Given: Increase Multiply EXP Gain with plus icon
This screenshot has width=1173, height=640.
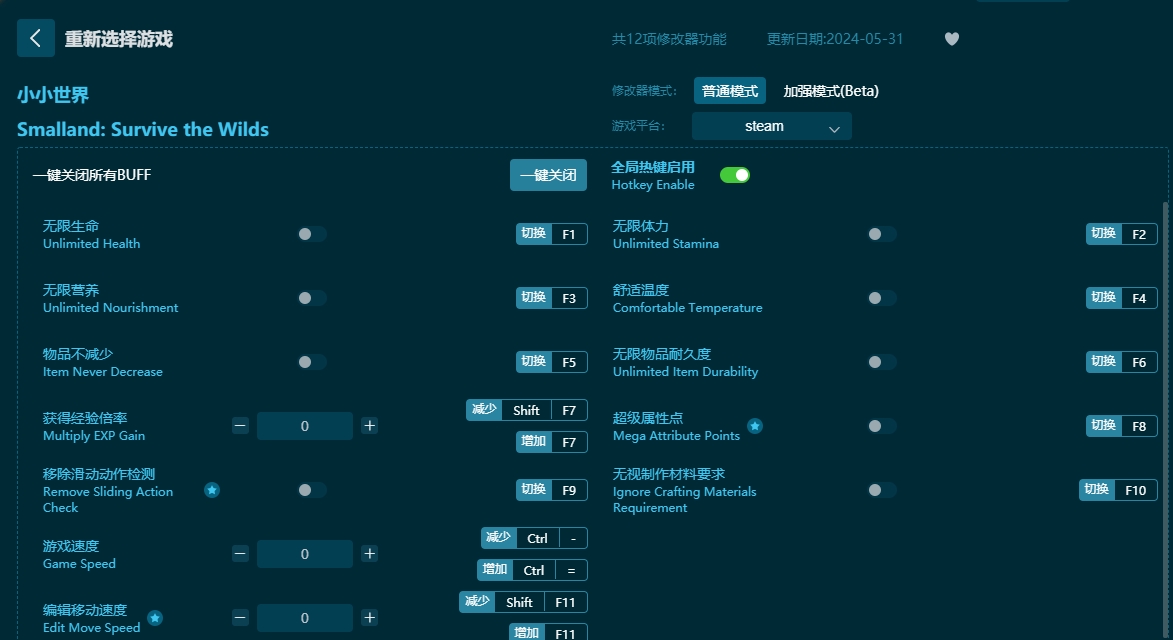Looking at the screenshot, I should [x=369, y=426].
